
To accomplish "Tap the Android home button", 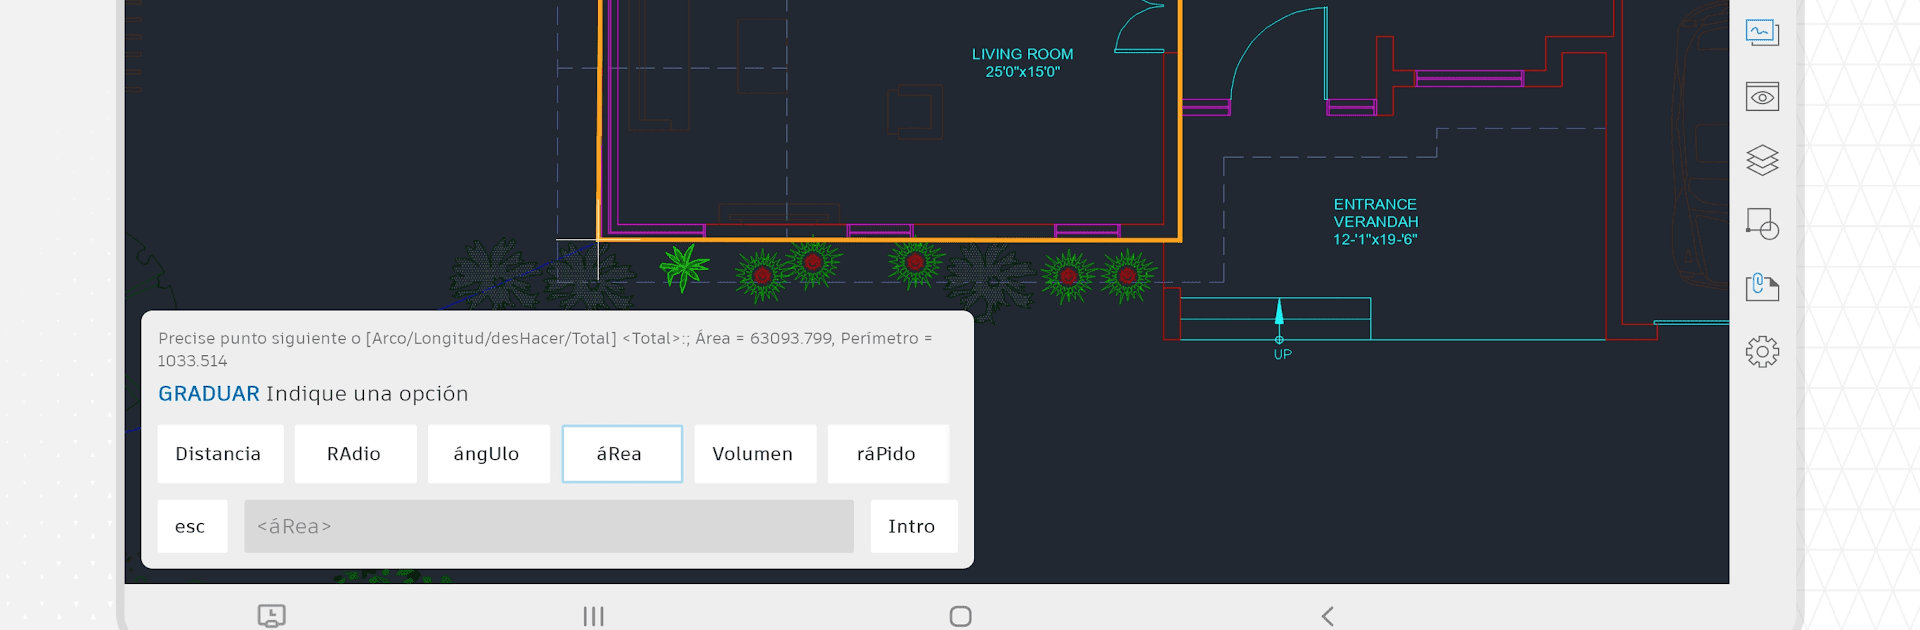I will [x=961, y=616].
